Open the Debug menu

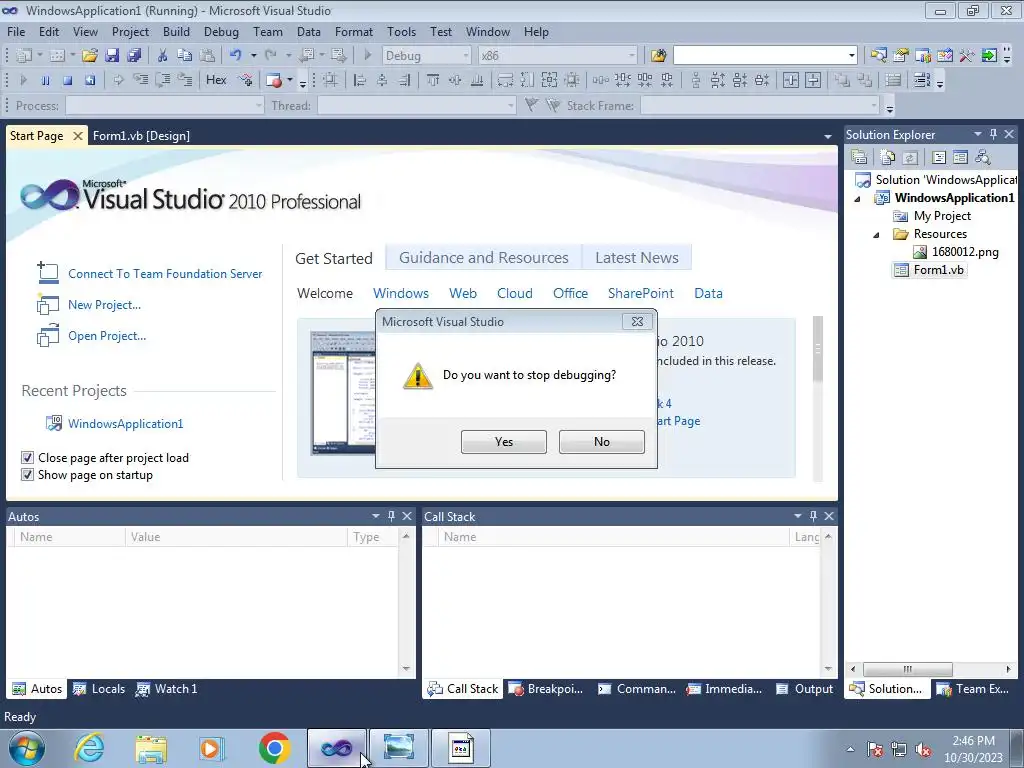(221, 32)
